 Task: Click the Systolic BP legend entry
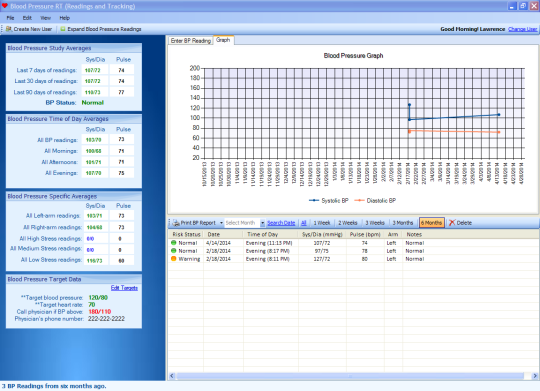point(329,200)
